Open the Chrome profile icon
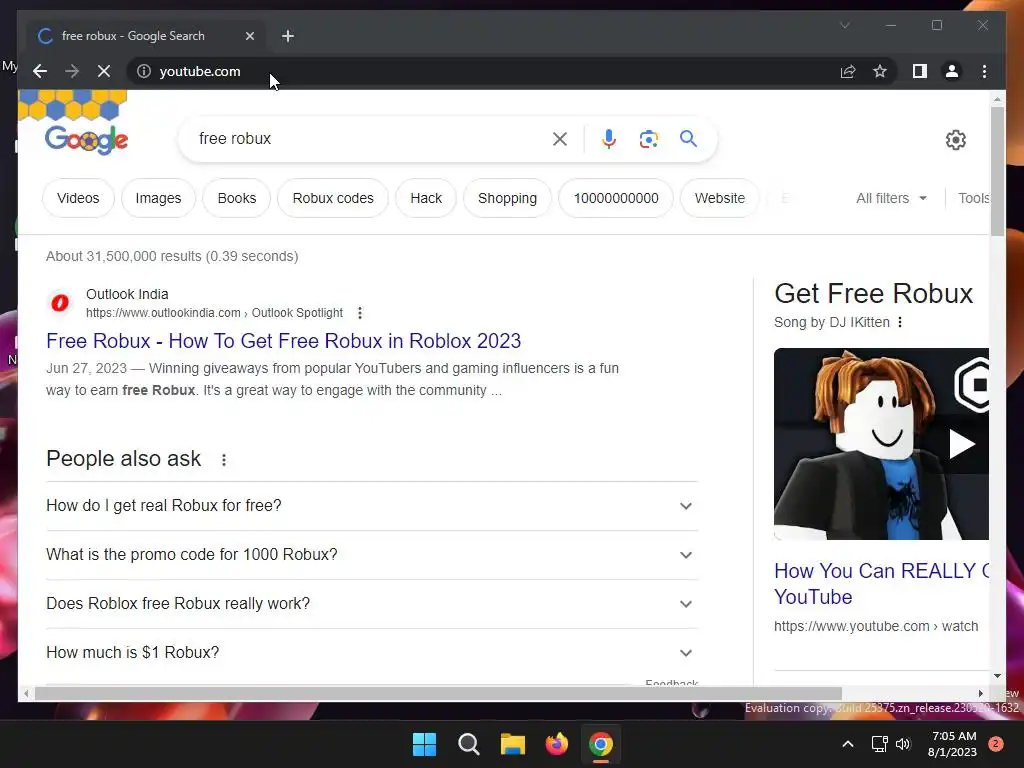 952,71
